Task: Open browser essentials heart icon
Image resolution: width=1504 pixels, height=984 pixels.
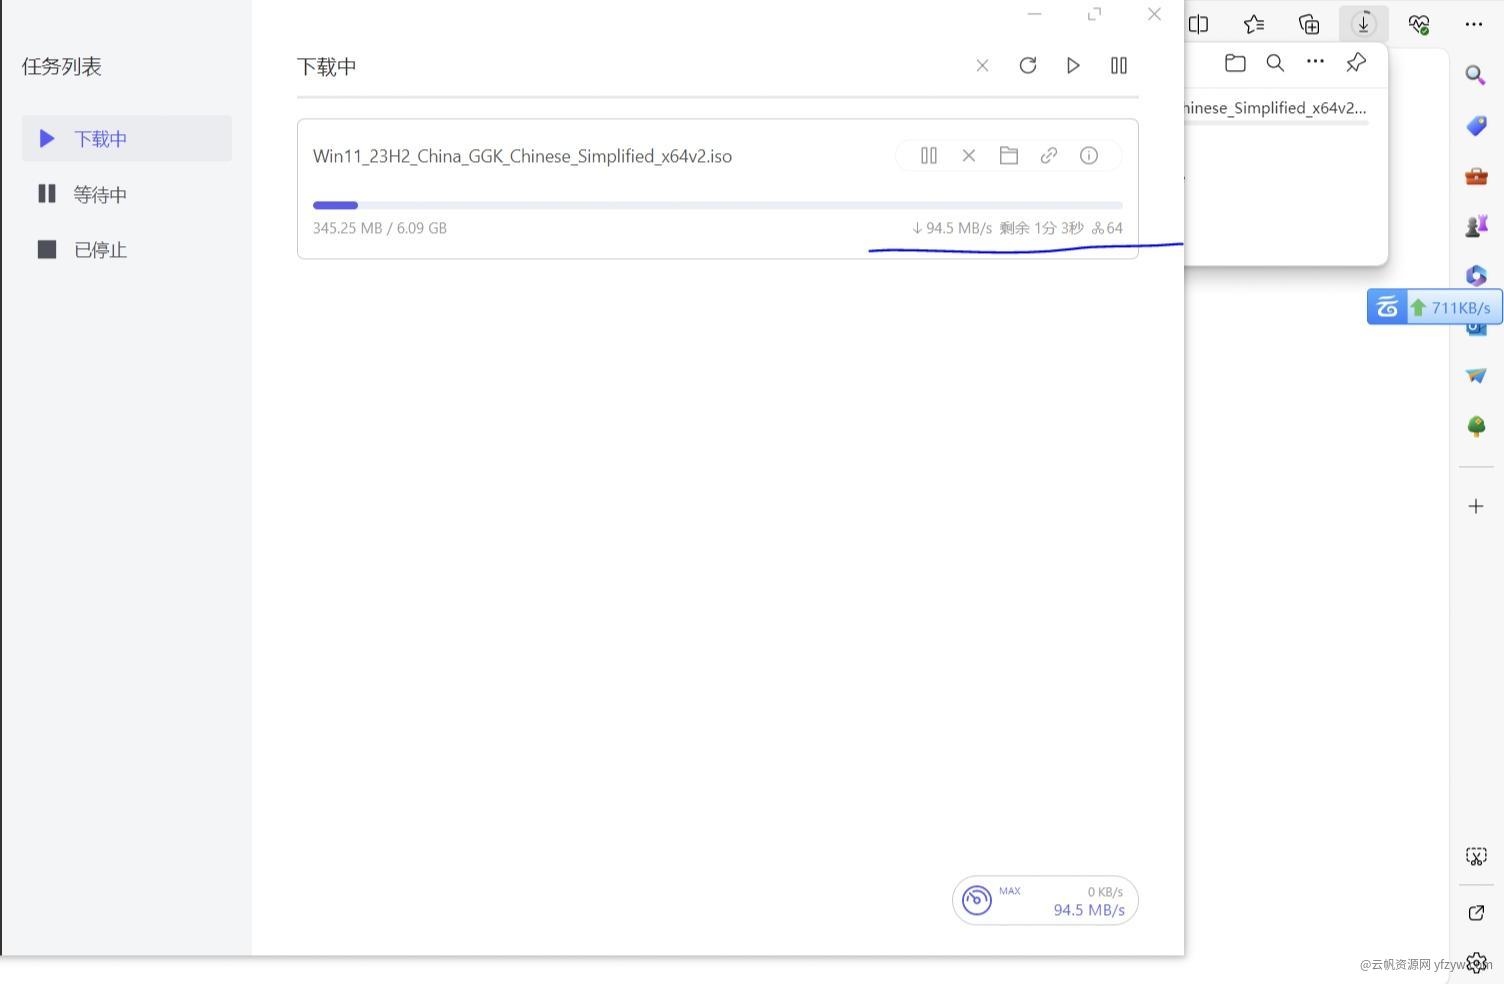Action: pos(1419,24)
